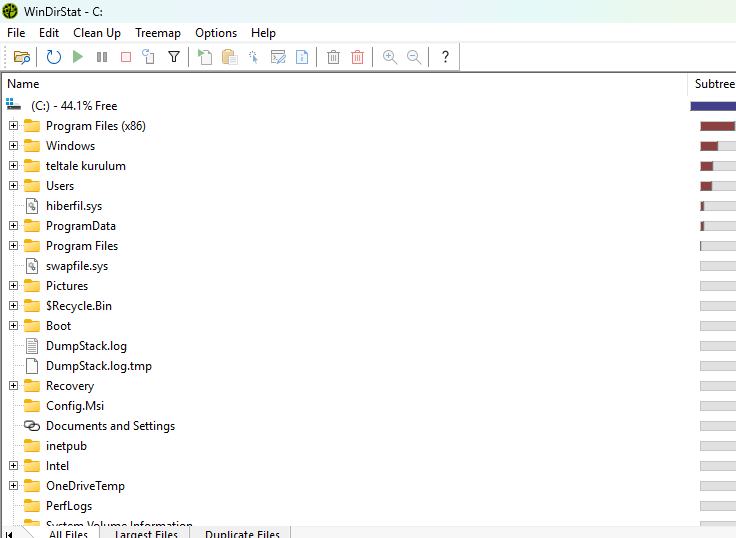Stop the scan with red square icon
The width and height of the screenshot is (736, 538).
[x=126, y=57]
